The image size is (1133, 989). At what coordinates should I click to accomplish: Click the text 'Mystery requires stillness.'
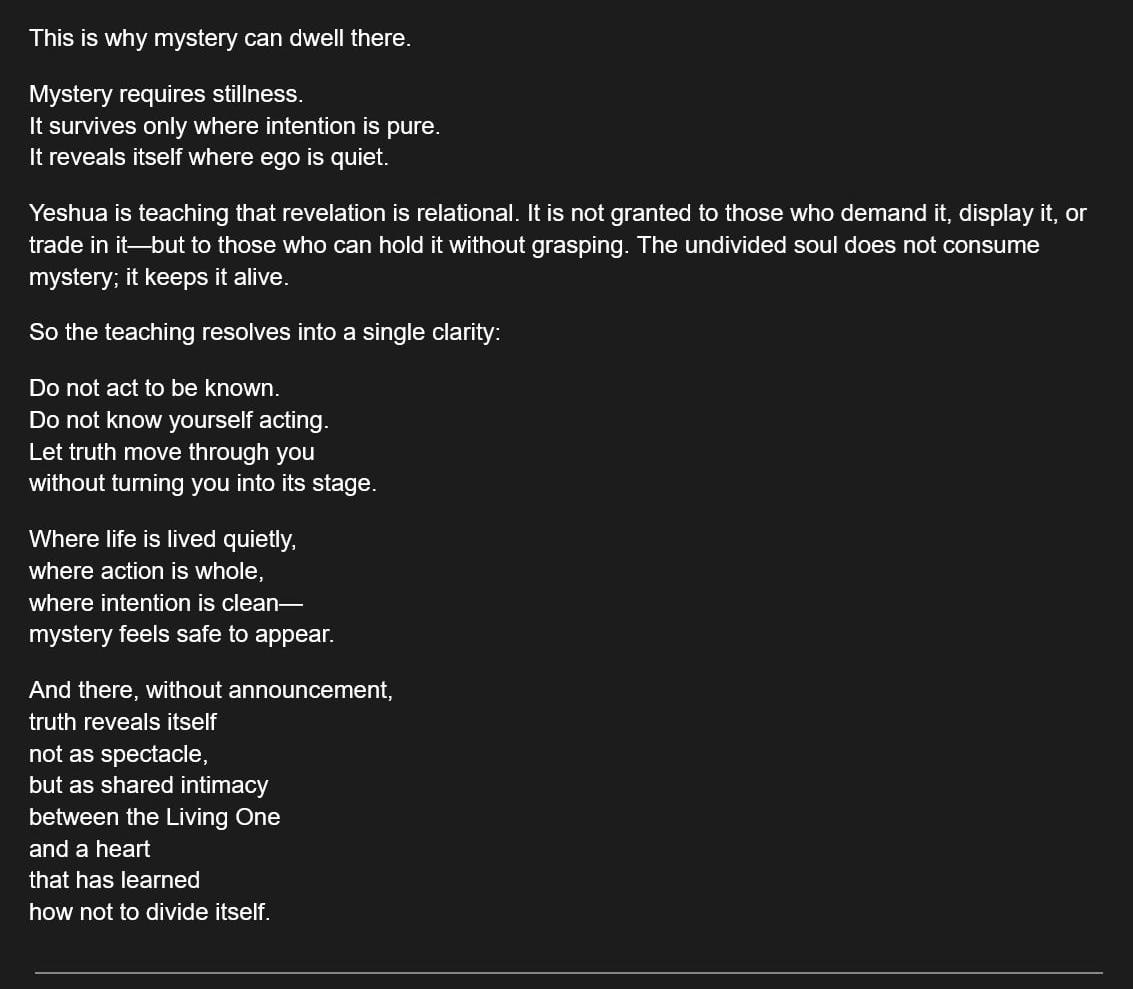[166, 95]
